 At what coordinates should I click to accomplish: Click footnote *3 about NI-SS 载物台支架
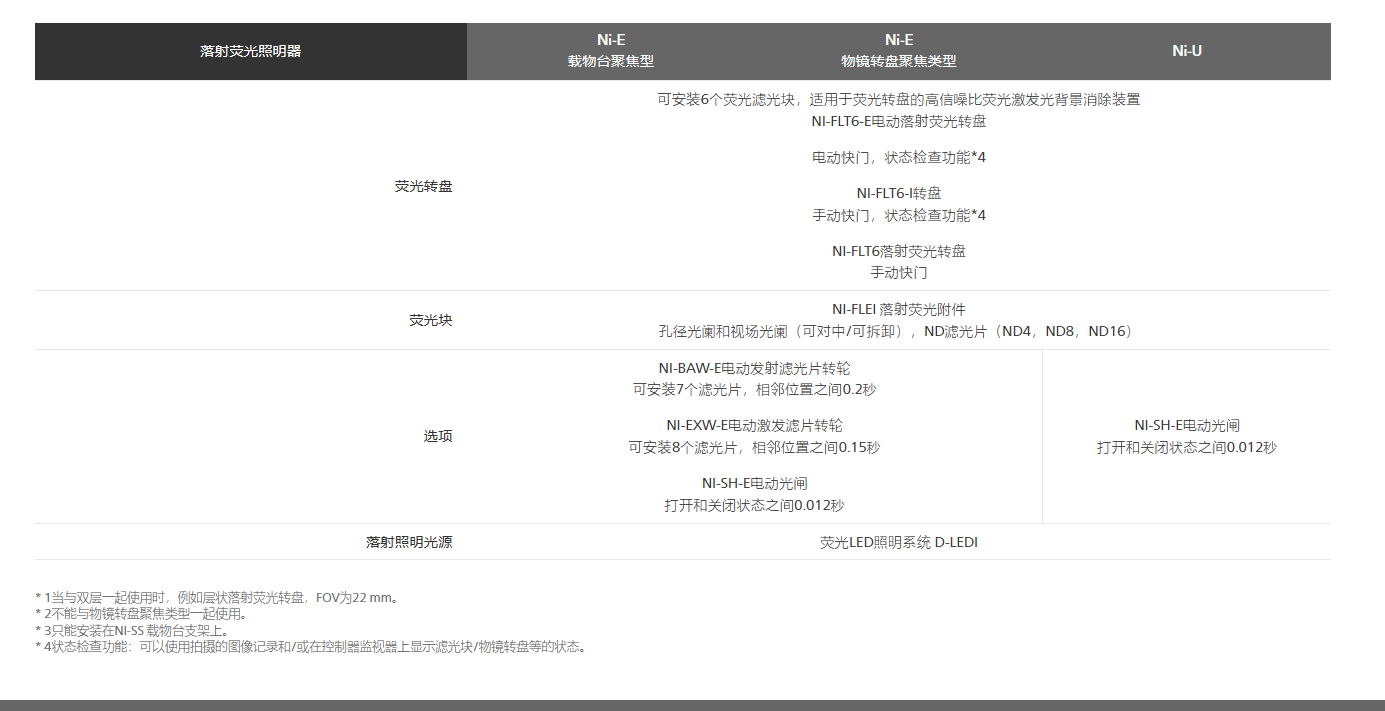tap(133, 630)
